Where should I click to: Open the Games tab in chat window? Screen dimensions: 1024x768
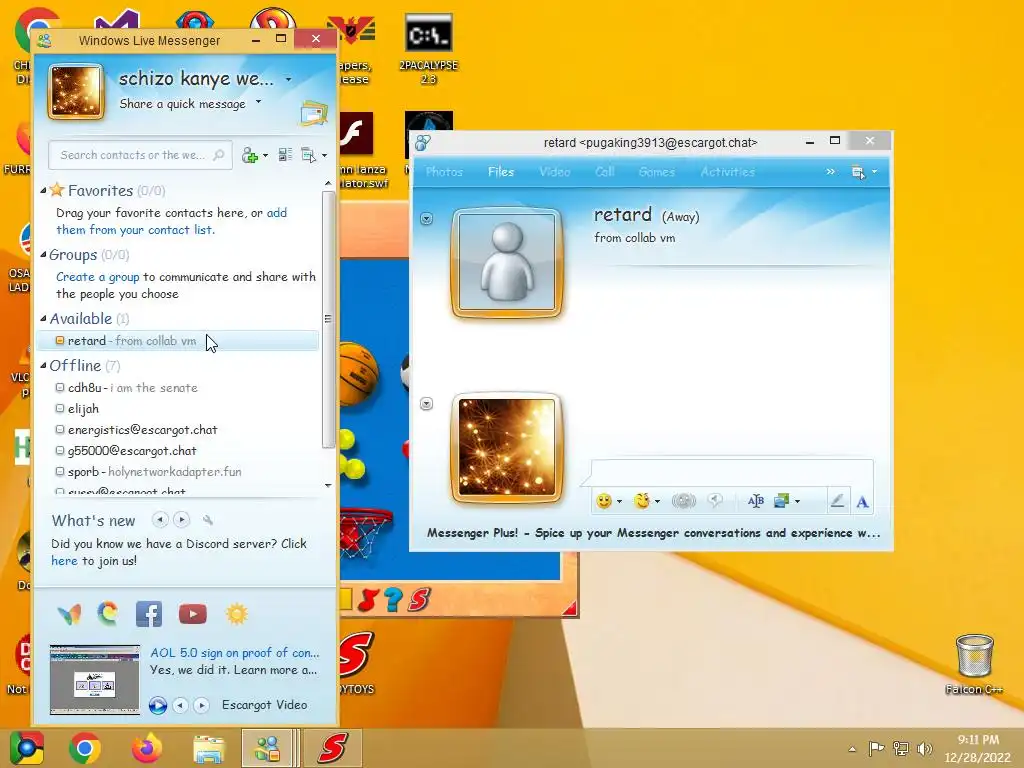tap(656, 172)
